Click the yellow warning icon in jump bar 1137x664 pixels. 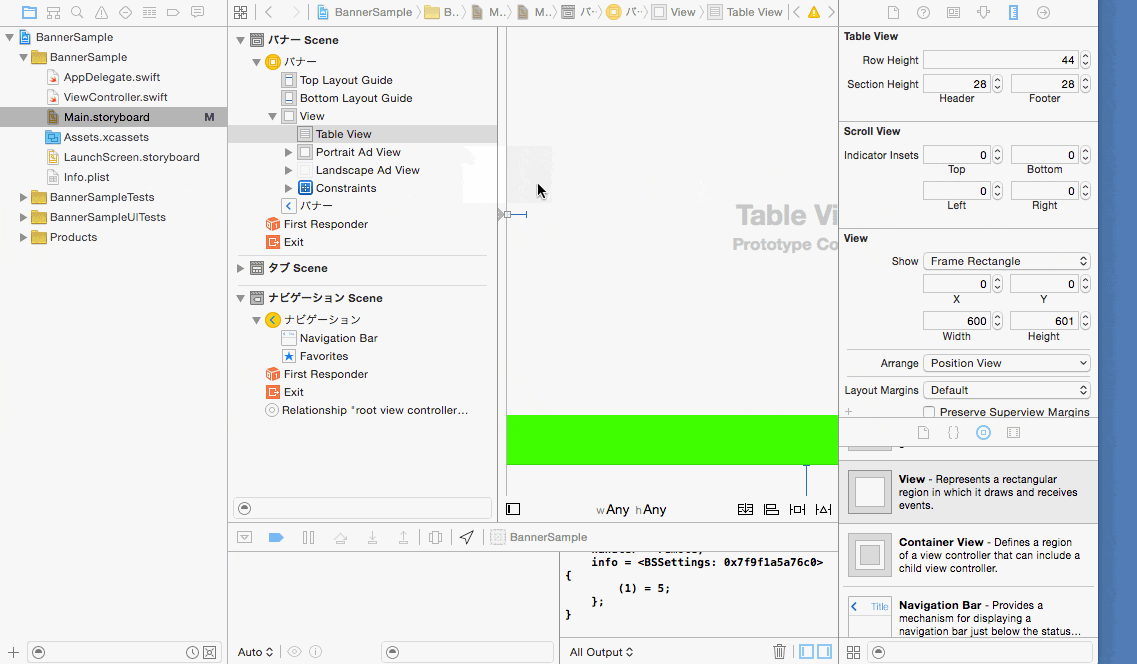click(814, 12)
